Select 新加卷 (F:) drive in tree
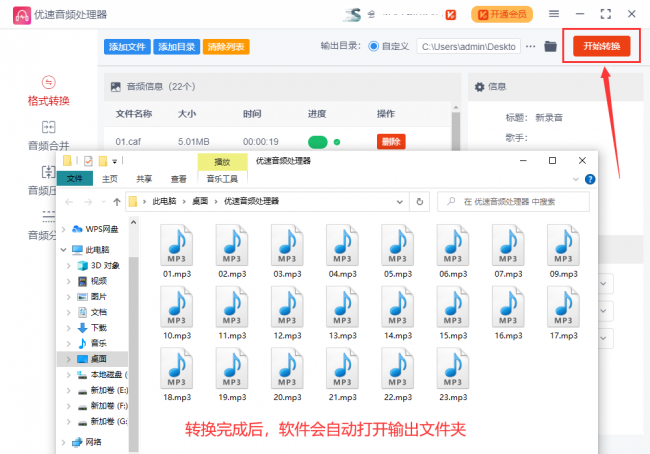The height and width of the screenshot is (454, 650). (x=109, y=406)
